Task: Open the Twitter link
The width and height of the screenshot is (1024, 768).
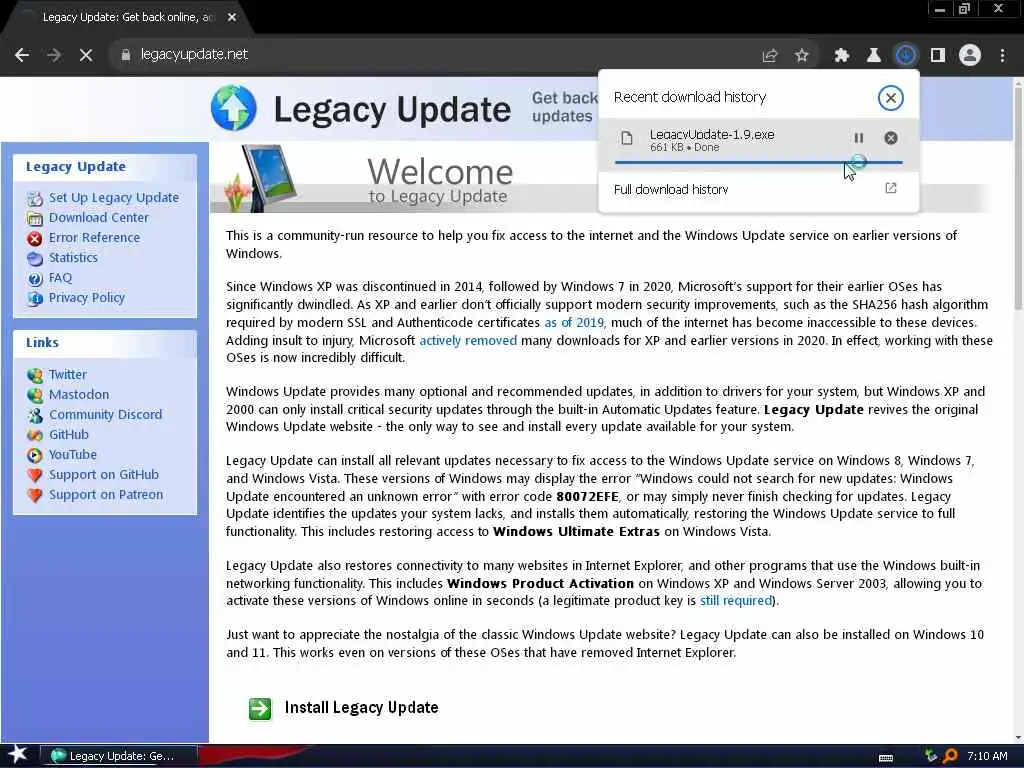Action: click(67, 375)
